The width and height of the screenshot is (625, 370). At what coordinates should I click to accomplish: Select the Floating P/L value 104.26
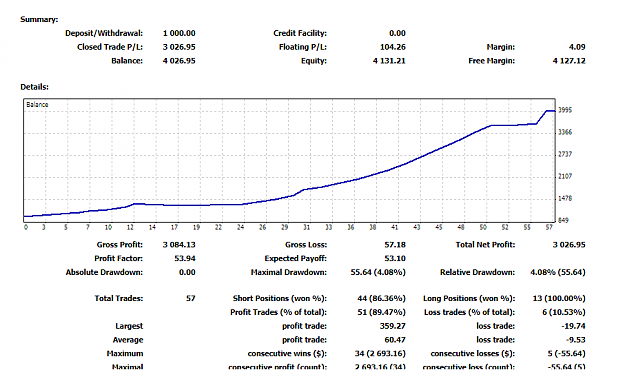(393, 47)
